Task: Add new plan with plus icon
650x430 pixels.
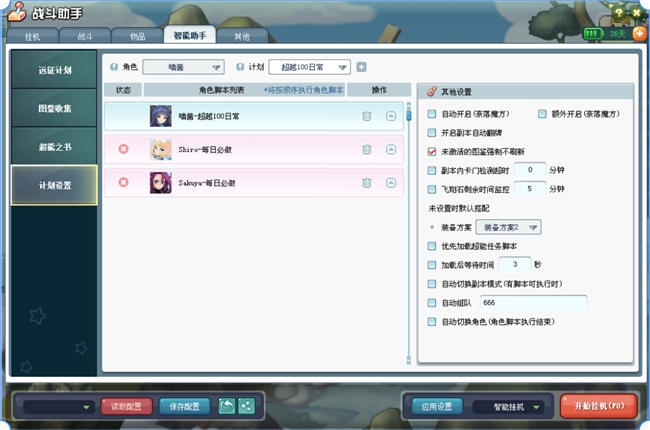Action: [361, 67]
